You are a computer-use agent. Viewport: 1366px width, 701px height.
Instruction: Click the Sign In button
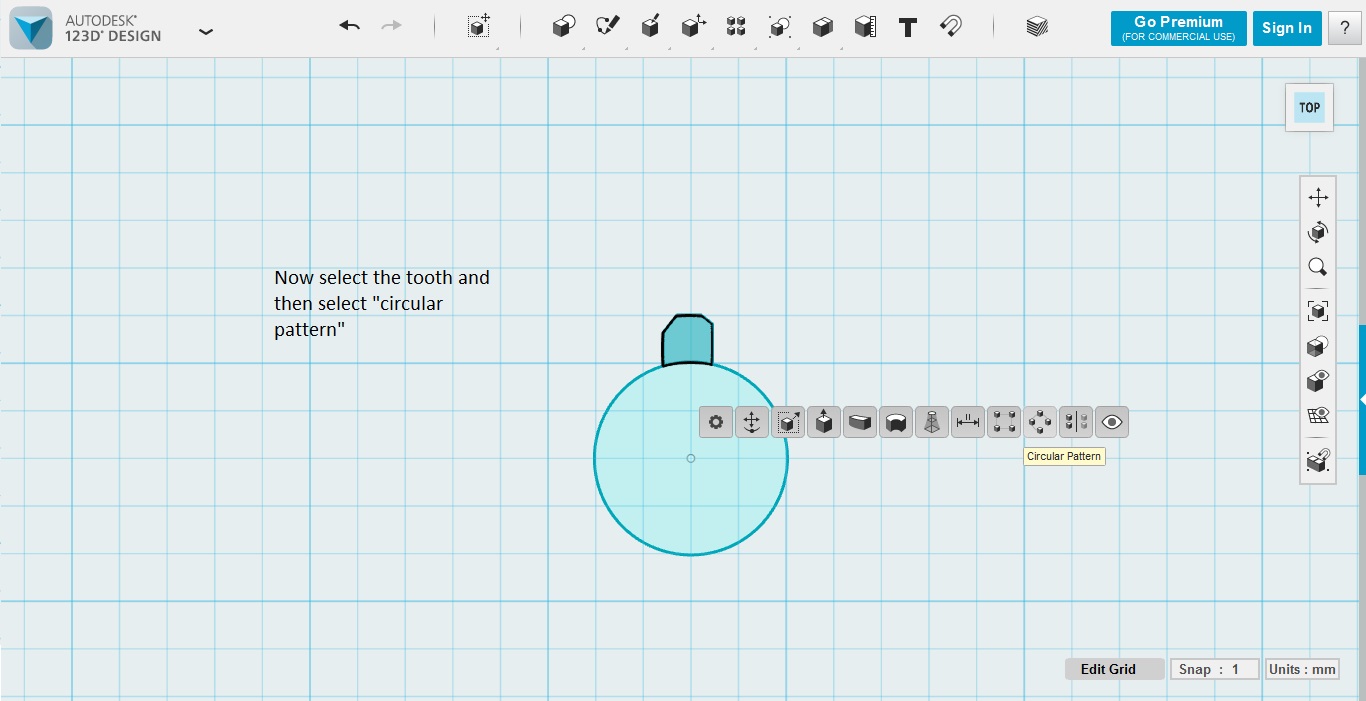coord(1287,27)
